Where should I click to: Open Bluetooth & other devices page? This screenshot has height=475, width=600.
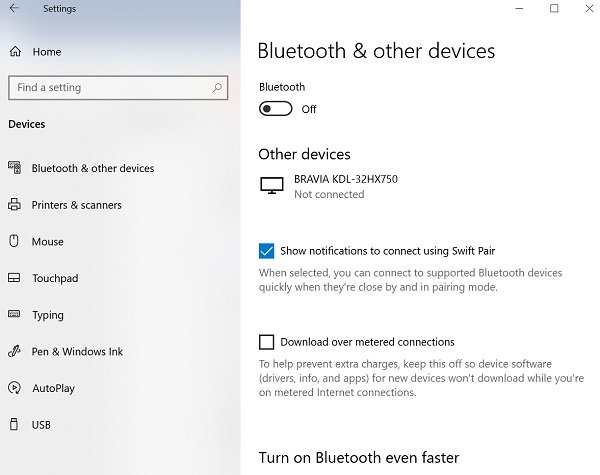93,168
